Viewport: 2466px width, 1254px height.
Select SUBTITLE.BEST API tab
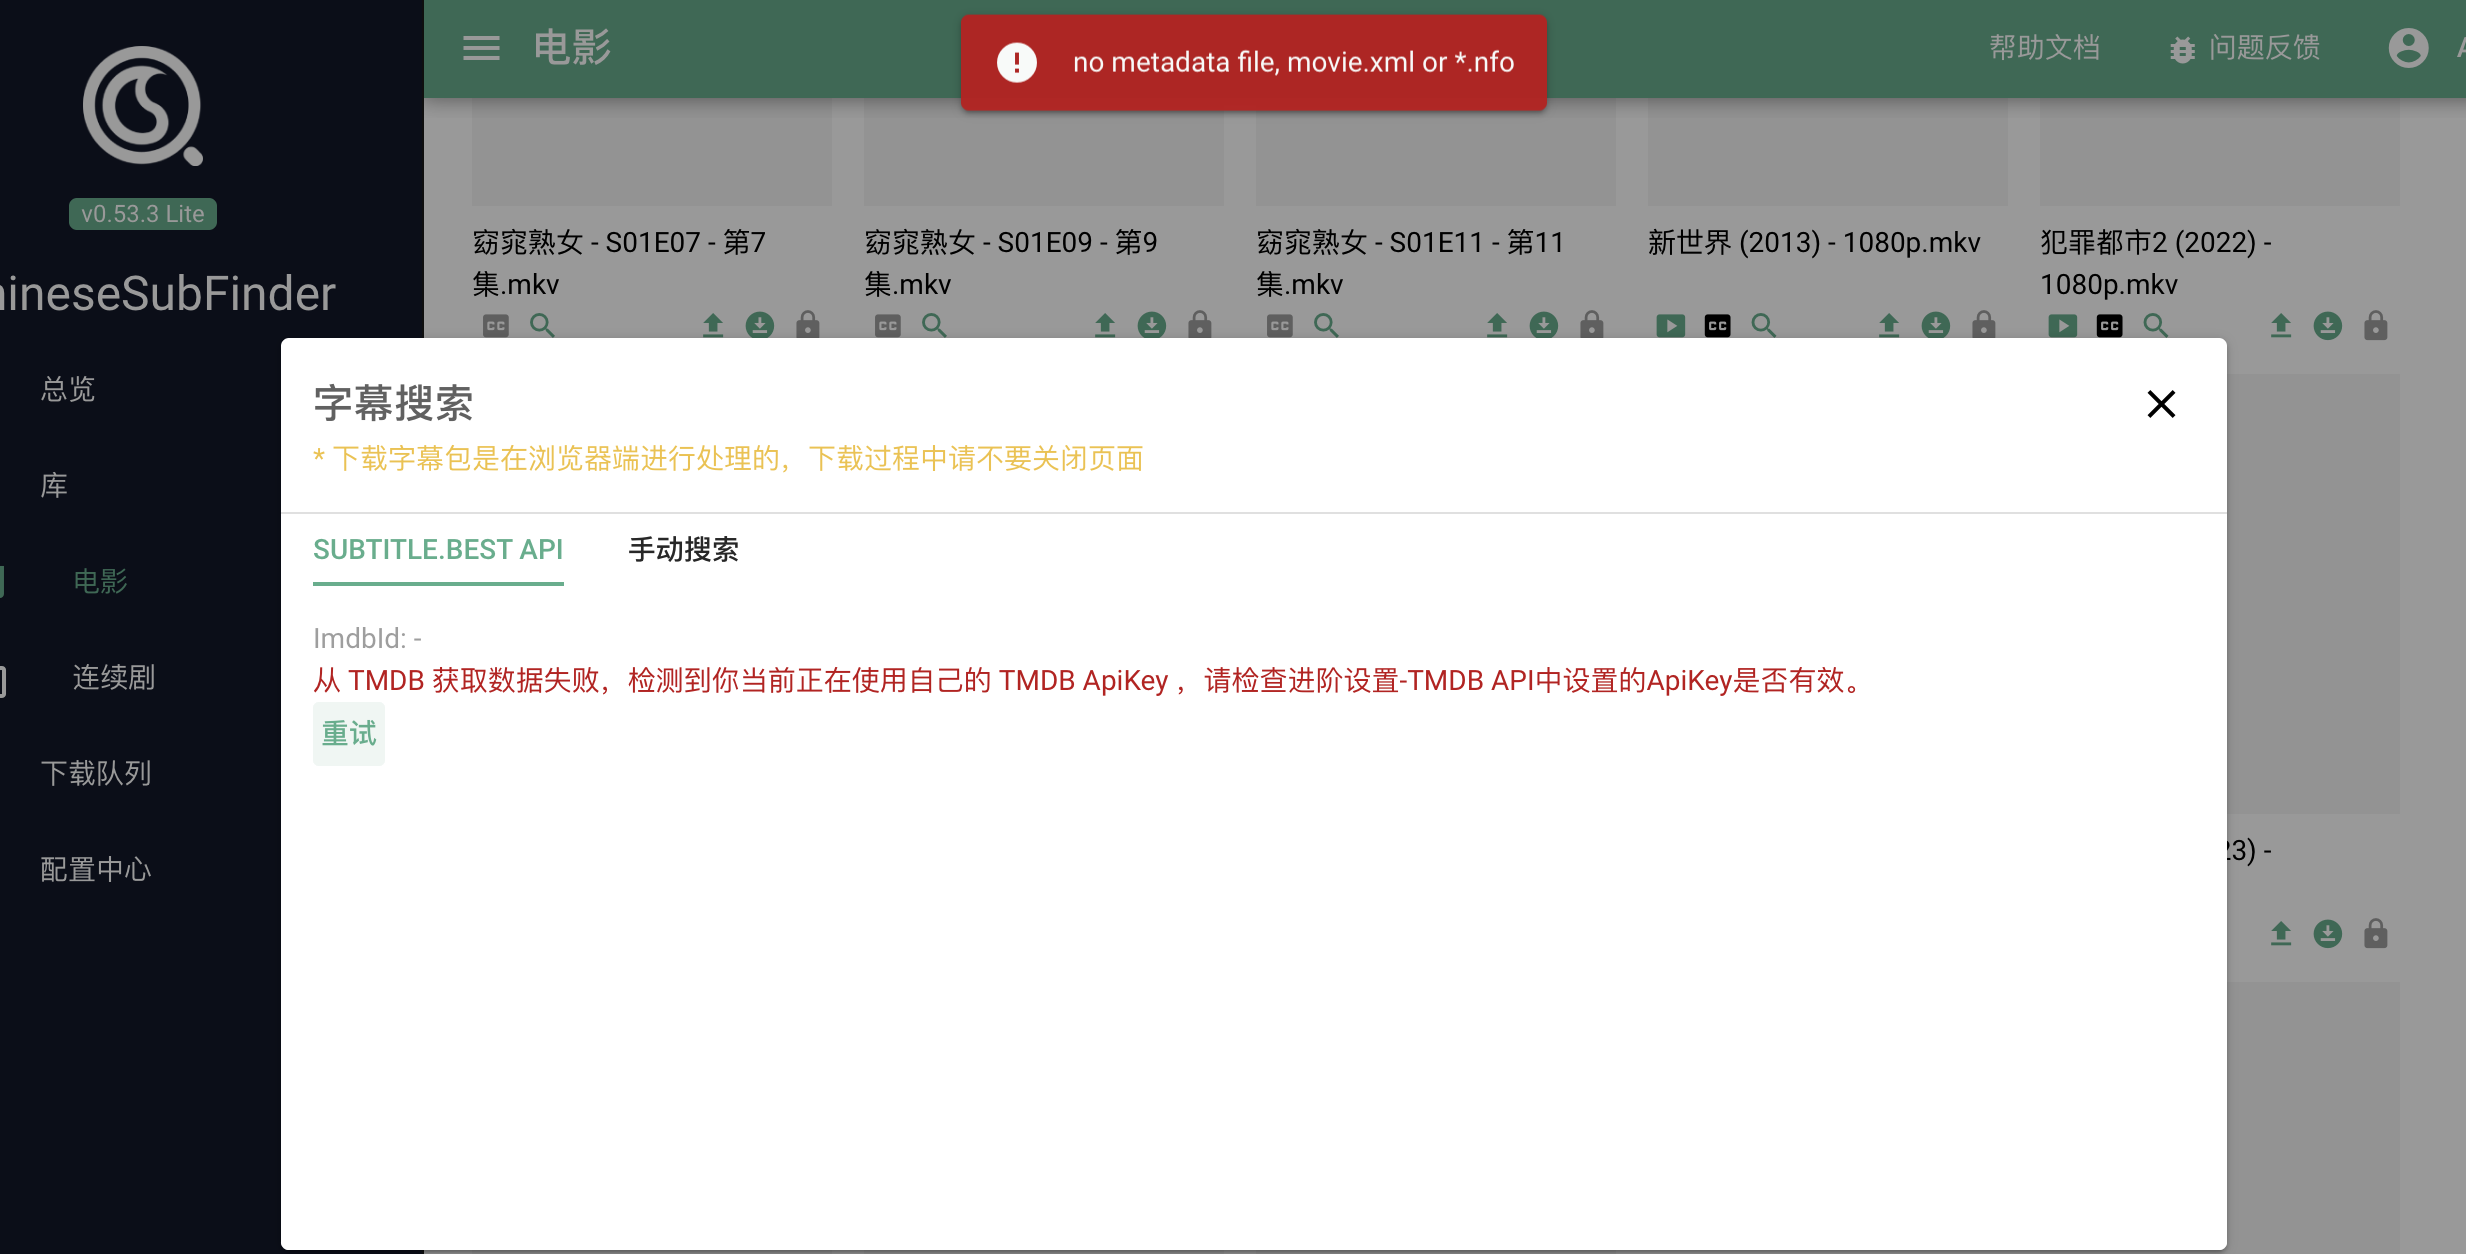pos(438,550)
